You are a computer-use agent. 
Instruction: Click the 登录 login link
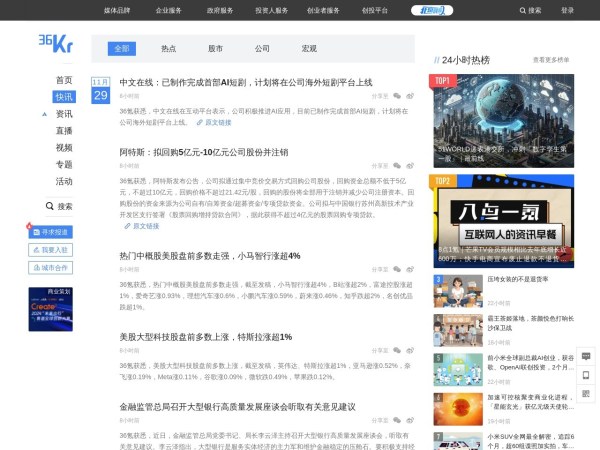567,10
